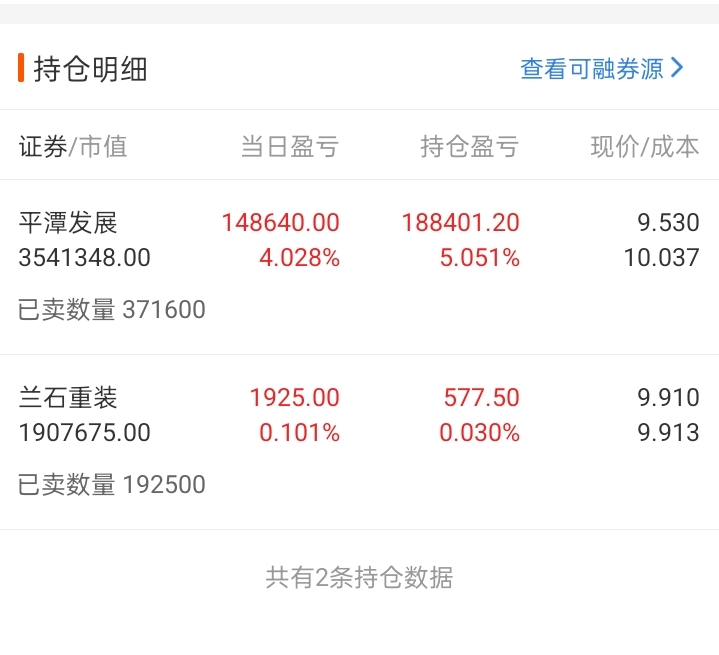Image resolution: width=719 pixels, height=655 pixels.
Task: Sort by 证券/市值 column header
Action: tap(73, 147)
